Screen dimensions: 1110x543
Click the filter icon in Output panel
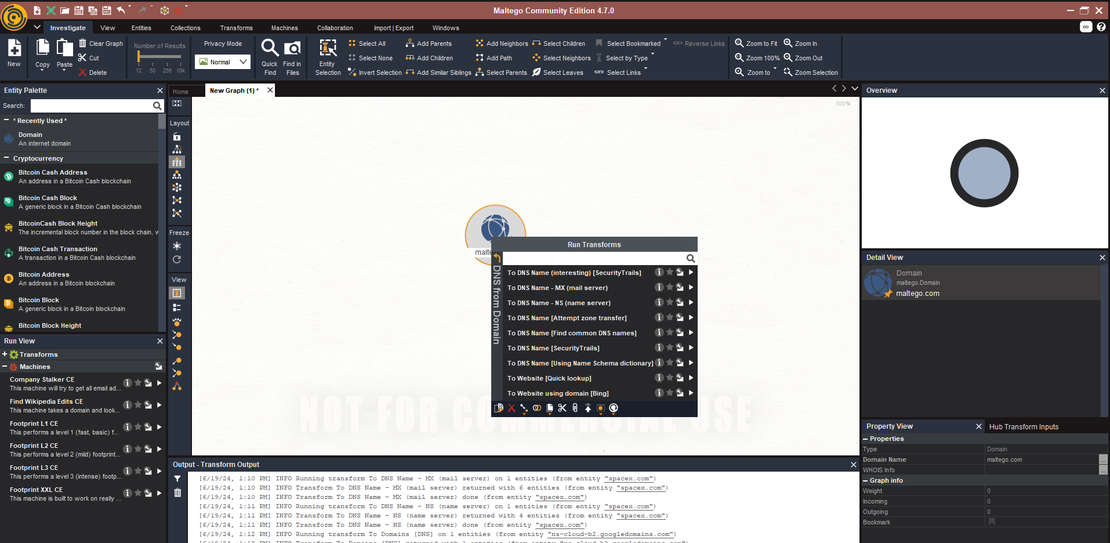point(178,479)
